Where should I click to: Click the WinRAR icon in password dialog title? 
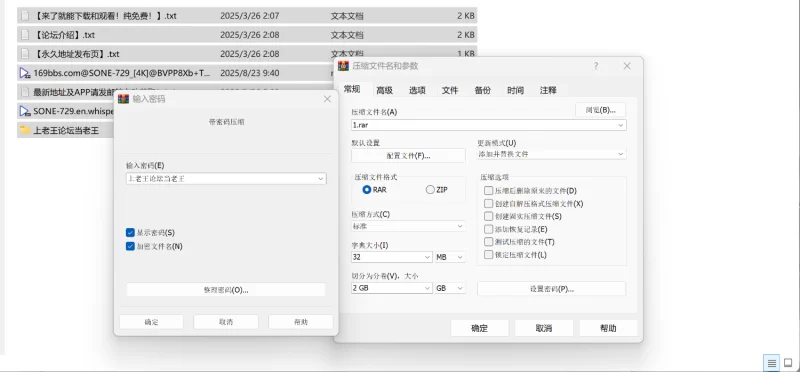click(123, 99)
